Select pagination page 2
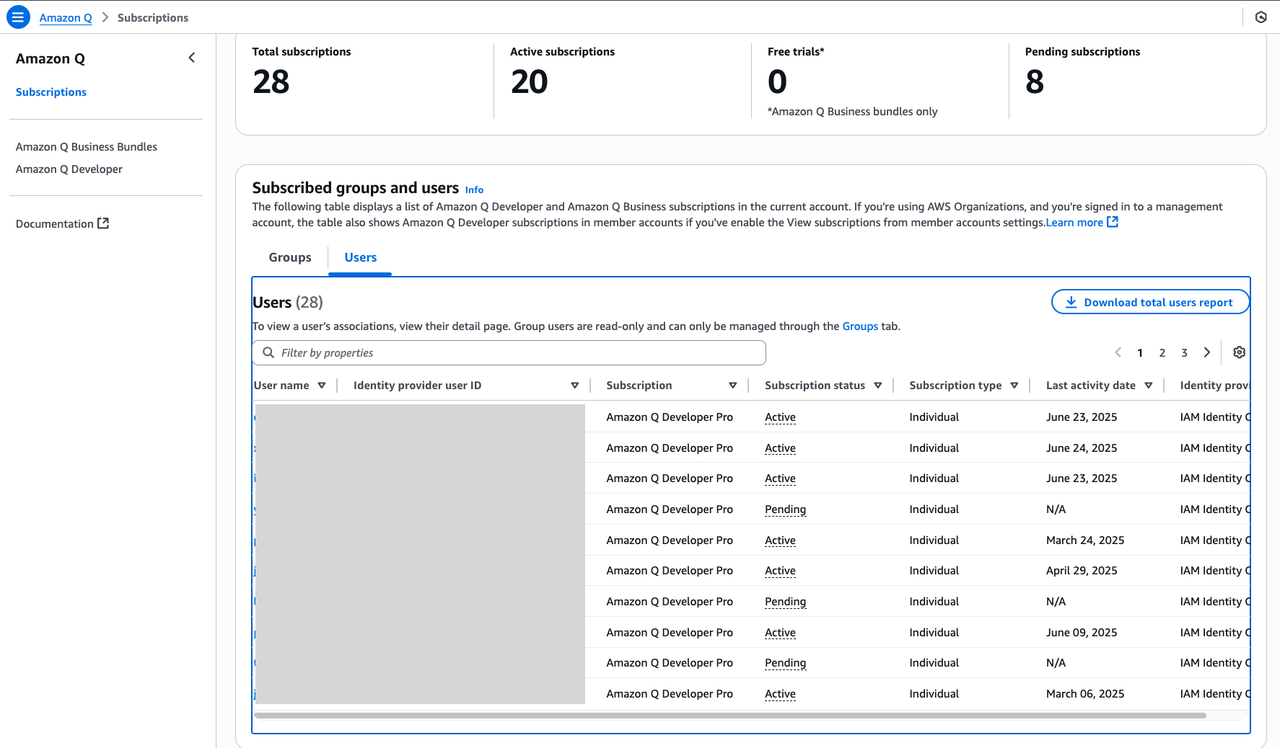 click(x=1162, y=353)
